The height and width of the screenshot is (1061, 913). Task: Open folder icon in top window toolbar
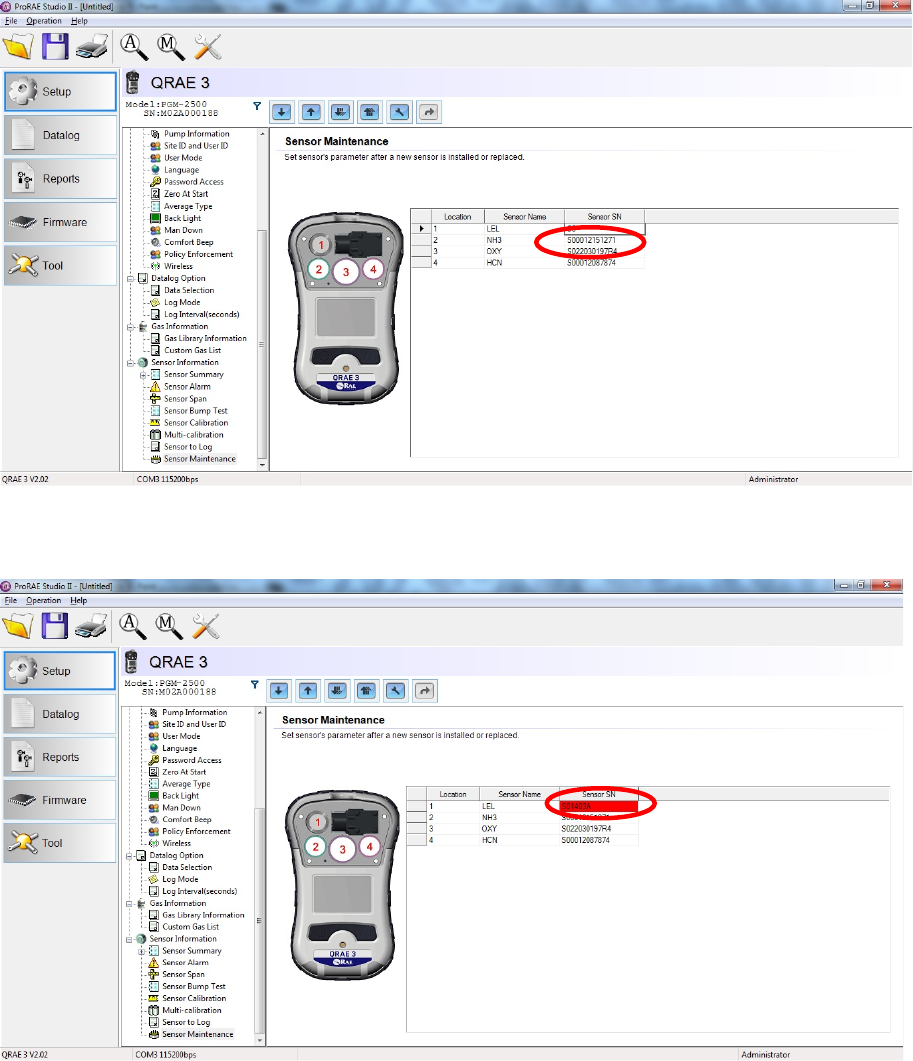click(x=18, y=47)
